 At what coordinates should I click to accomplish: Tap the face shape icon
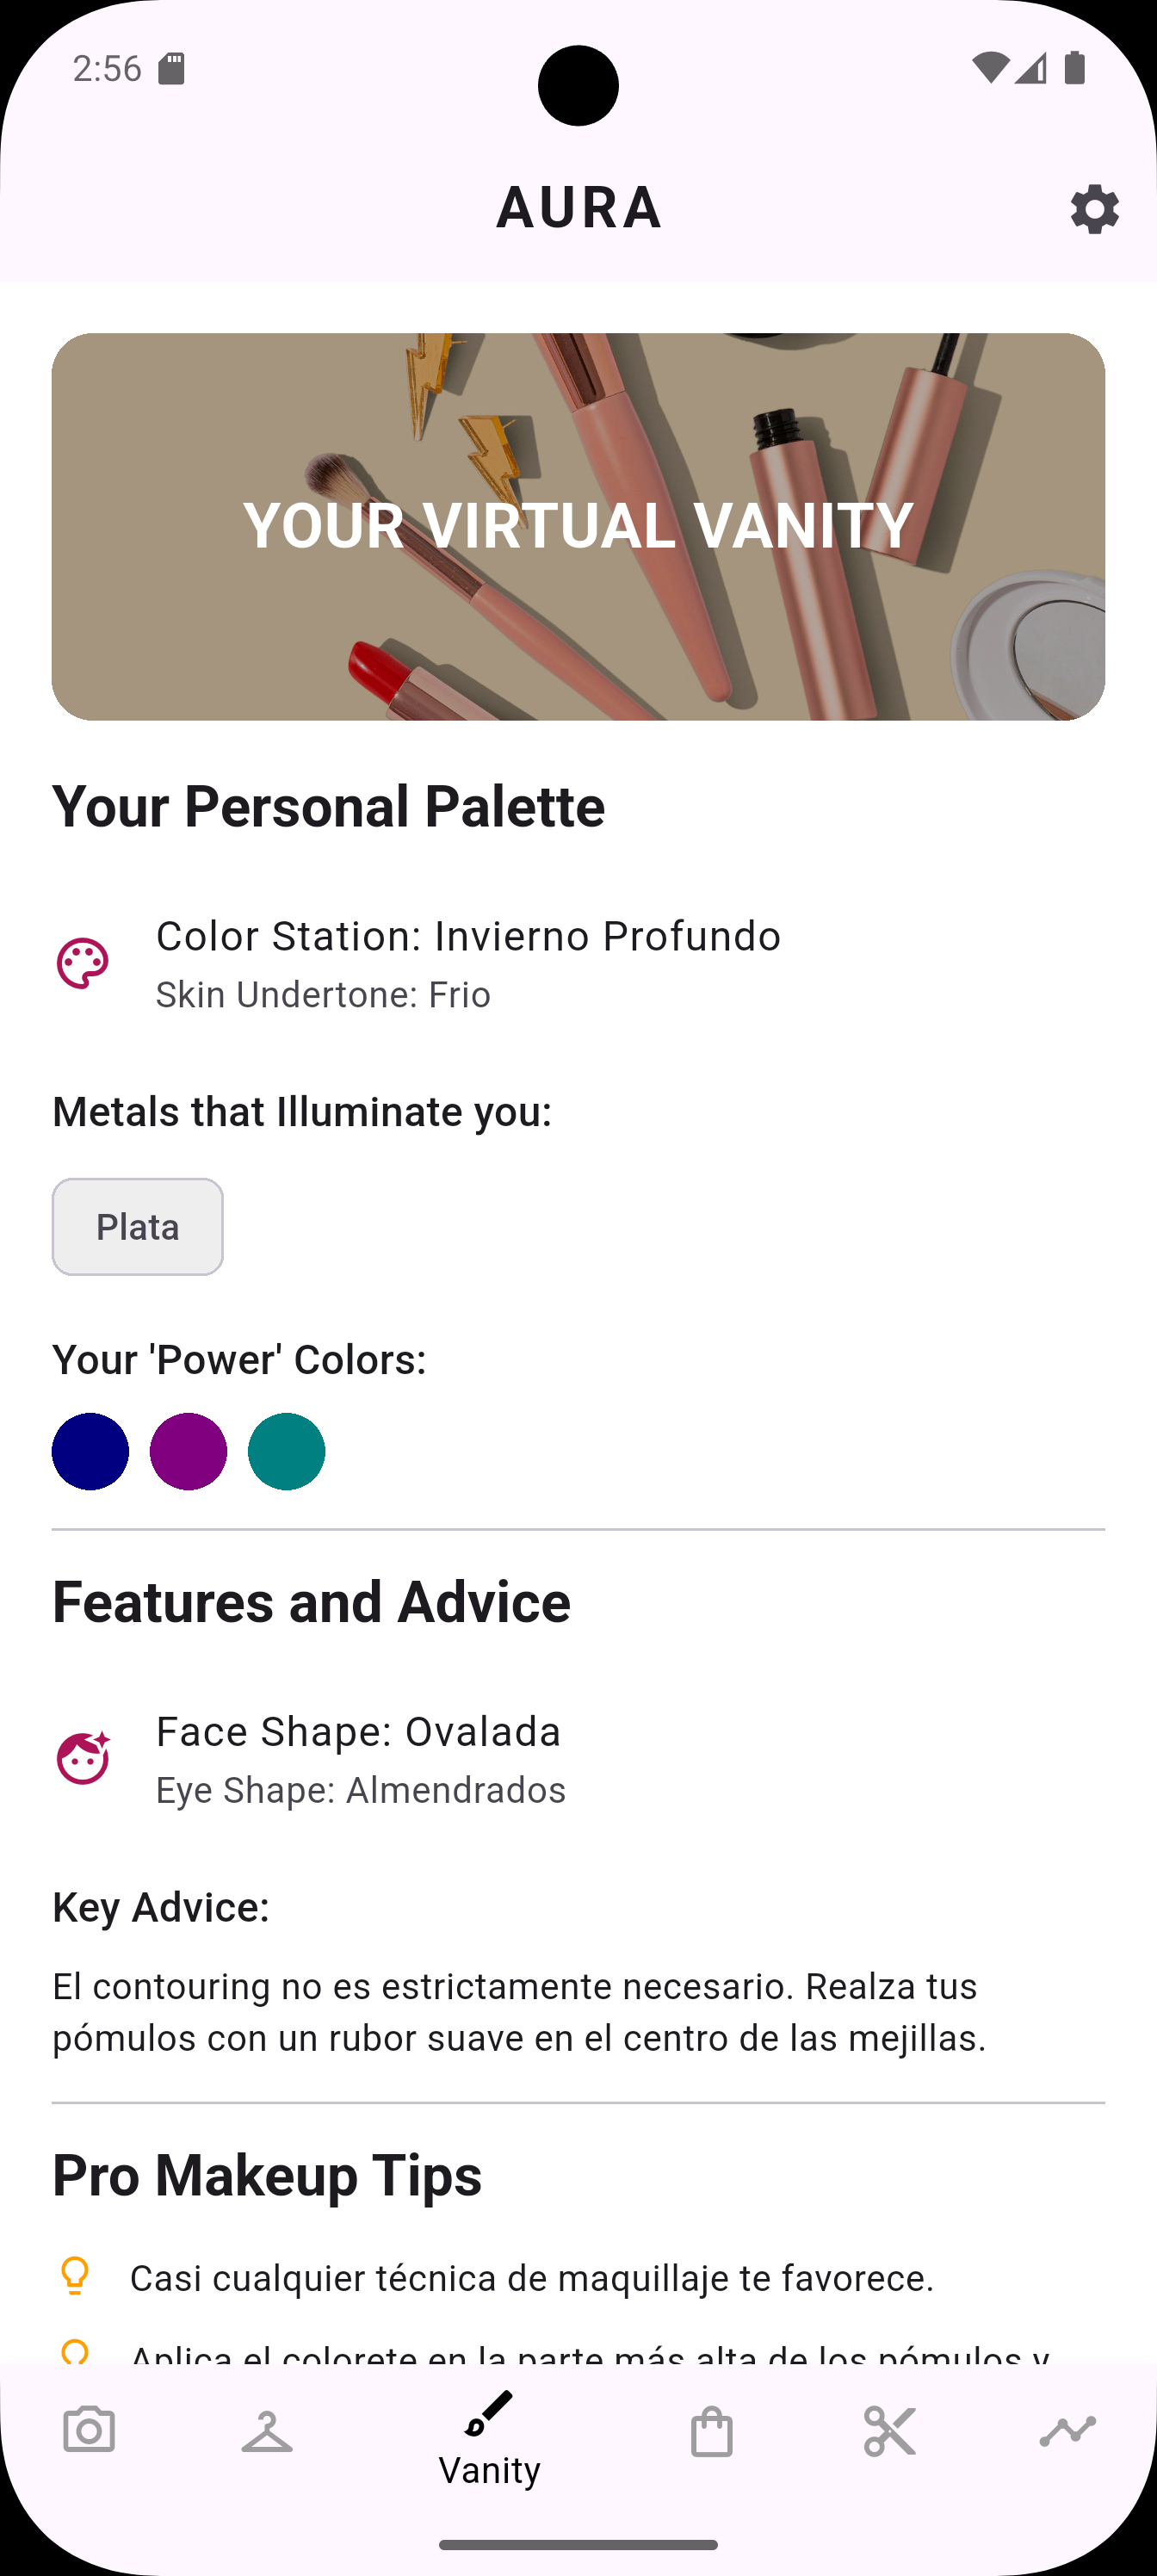(83, 1759)
